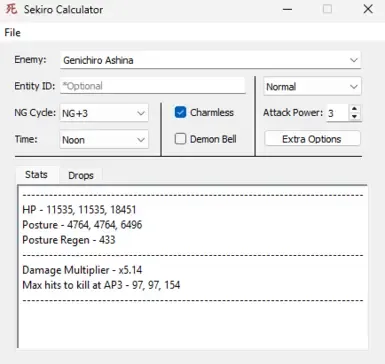Open the Enemy dropdown showing Genichiro Ashina

(x=210, y=60)
